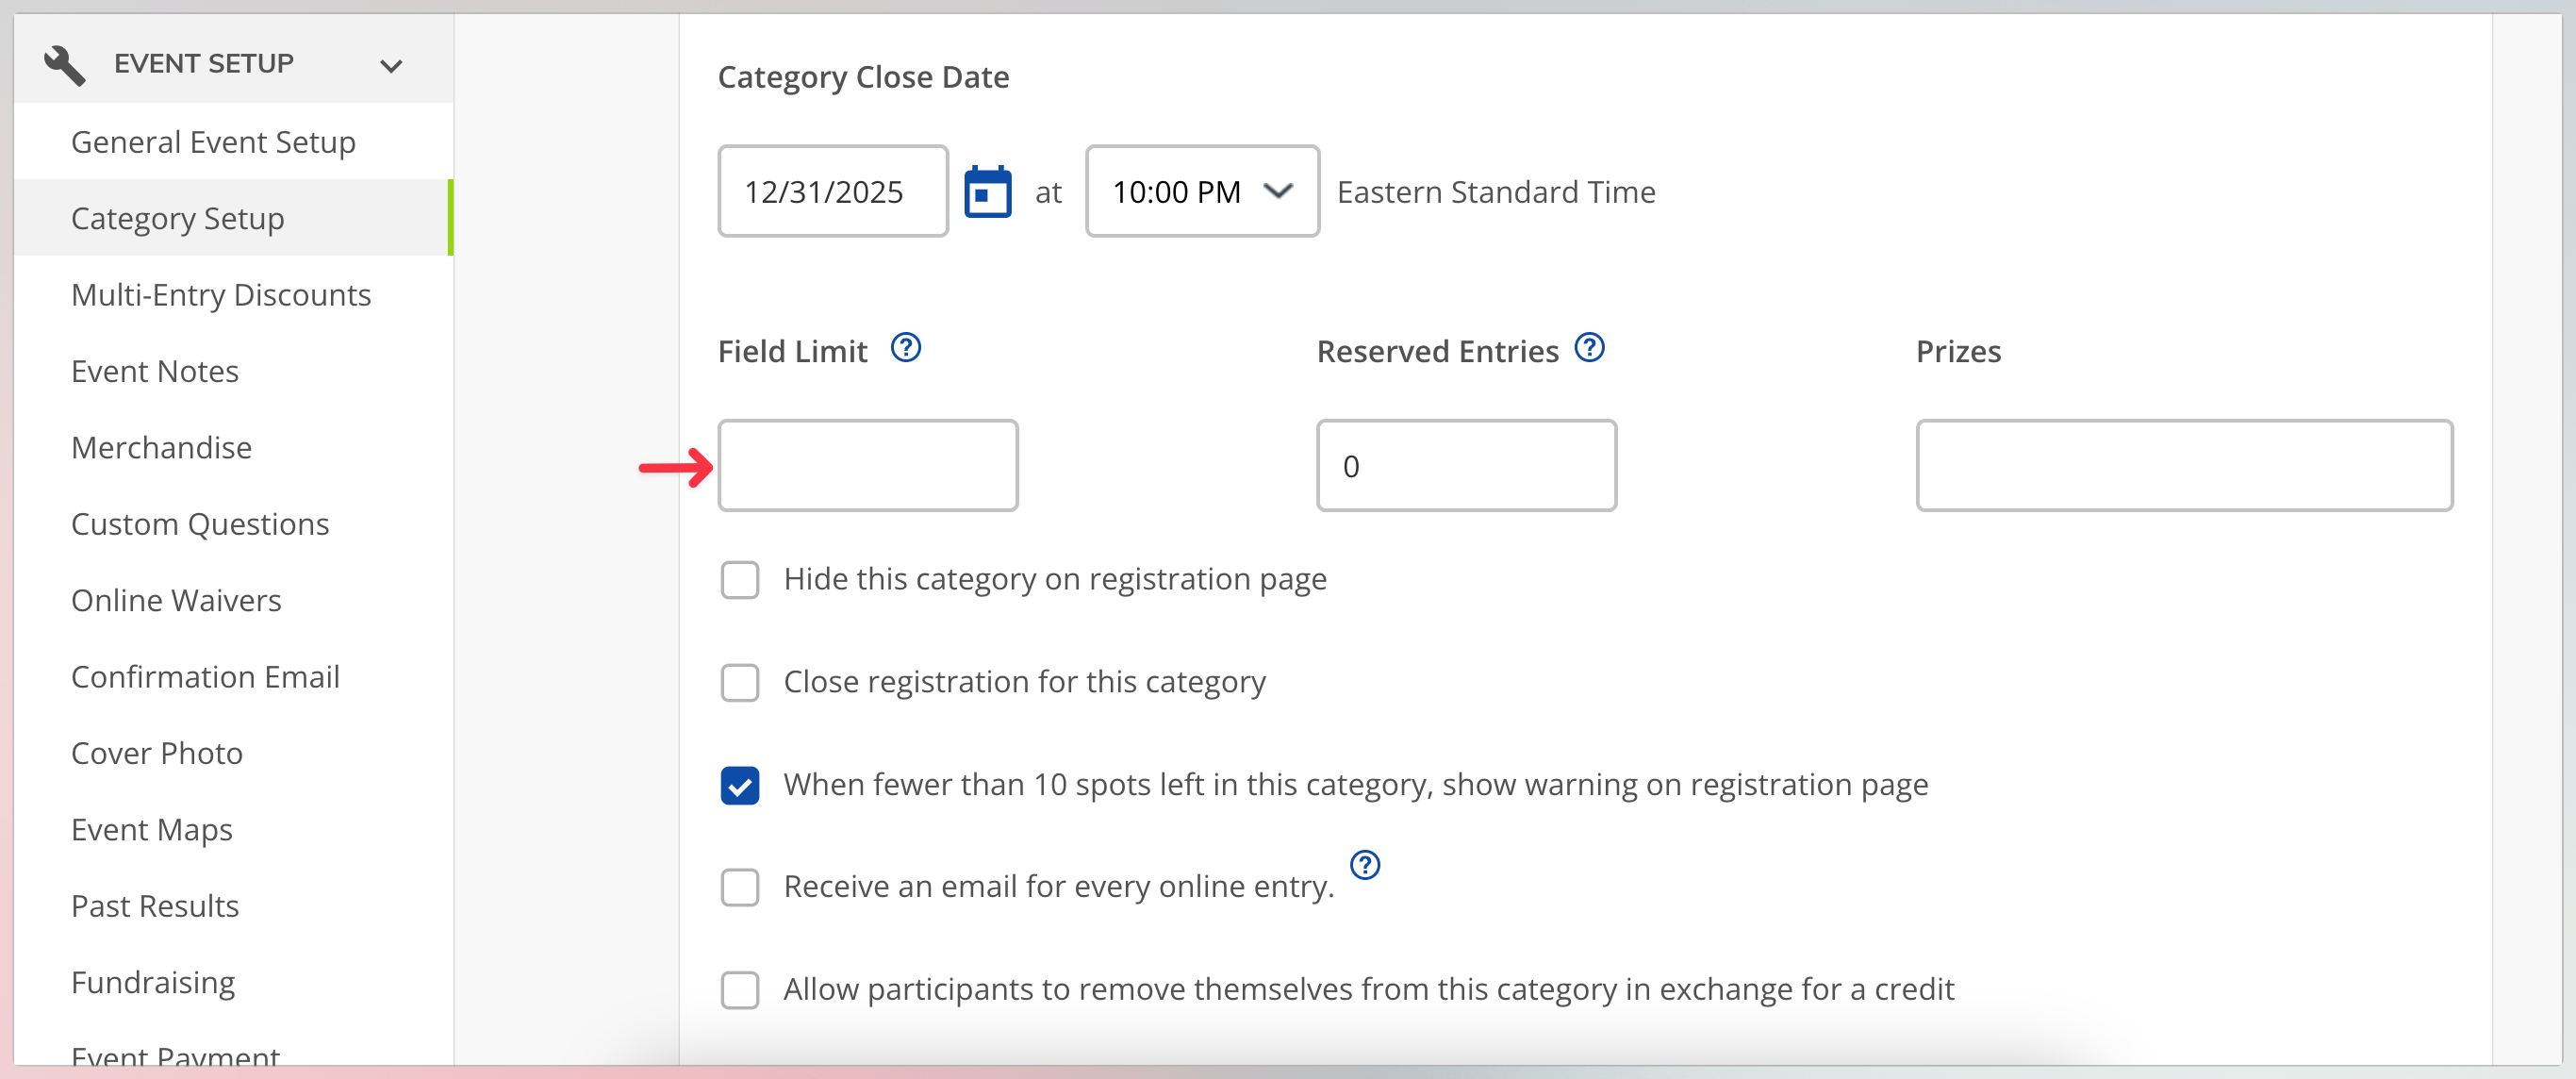Open Fundraising settings
Viewport: 2576px width, 1079px height.
pos(153,983)
